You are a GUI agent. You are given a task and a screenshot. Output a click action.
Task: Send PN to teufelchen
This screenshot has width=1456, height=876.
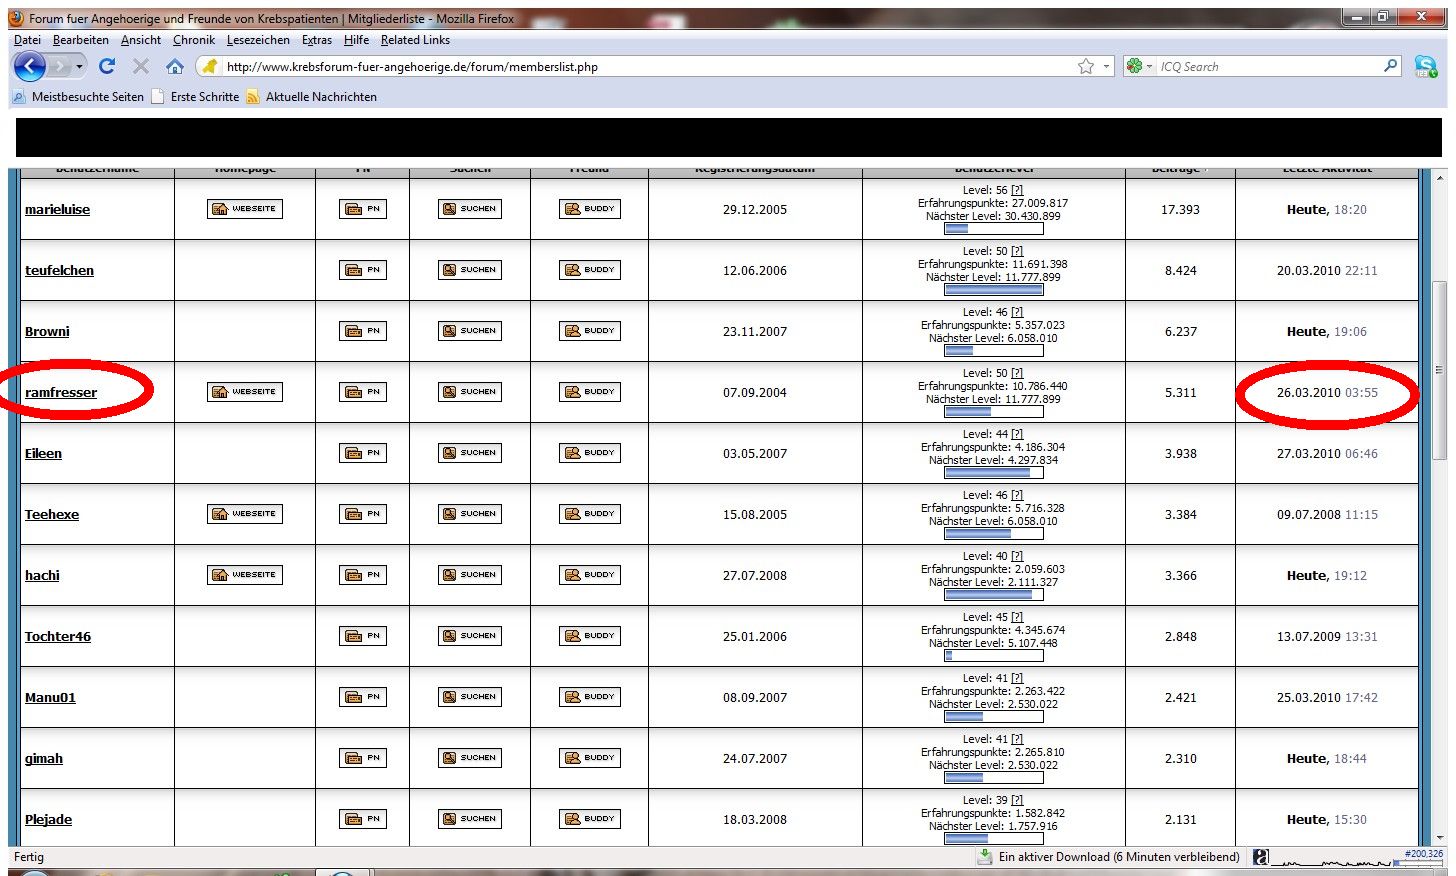click(x=362, y=270)
